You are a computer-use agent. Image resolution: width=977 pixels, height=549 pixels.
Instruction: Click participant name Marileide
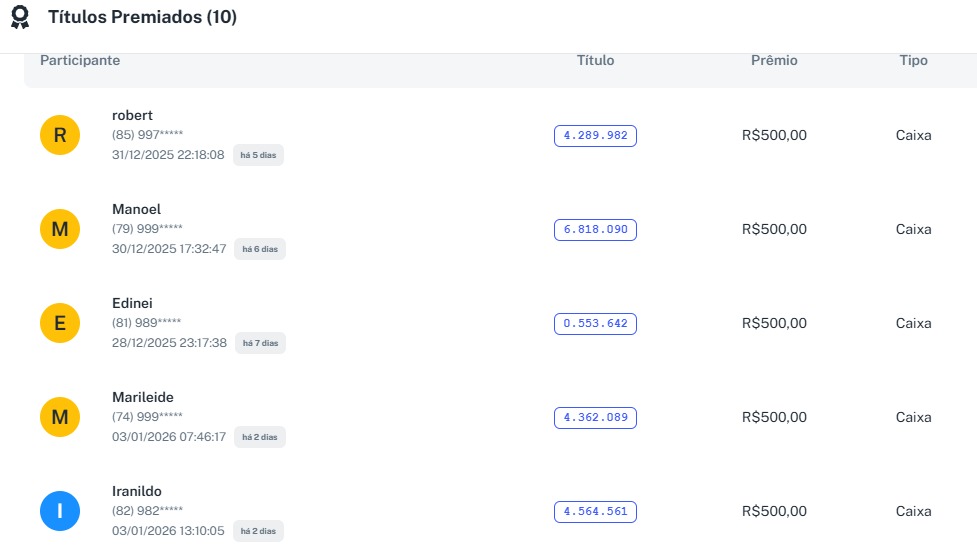click(143, 397)
